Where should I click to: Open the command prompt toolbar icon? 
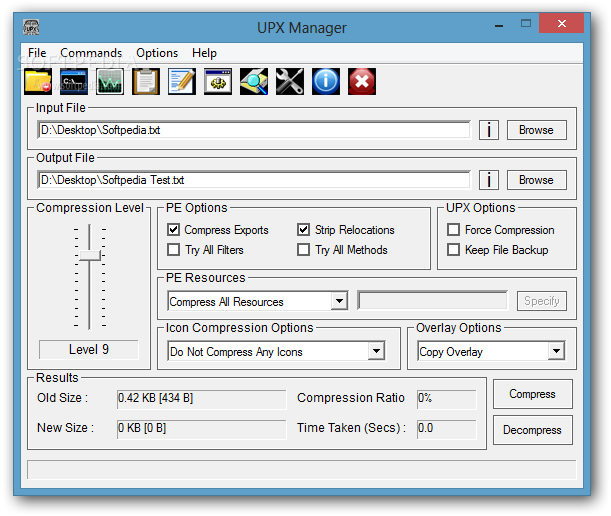pyautogui.click(x=74, y=81)
